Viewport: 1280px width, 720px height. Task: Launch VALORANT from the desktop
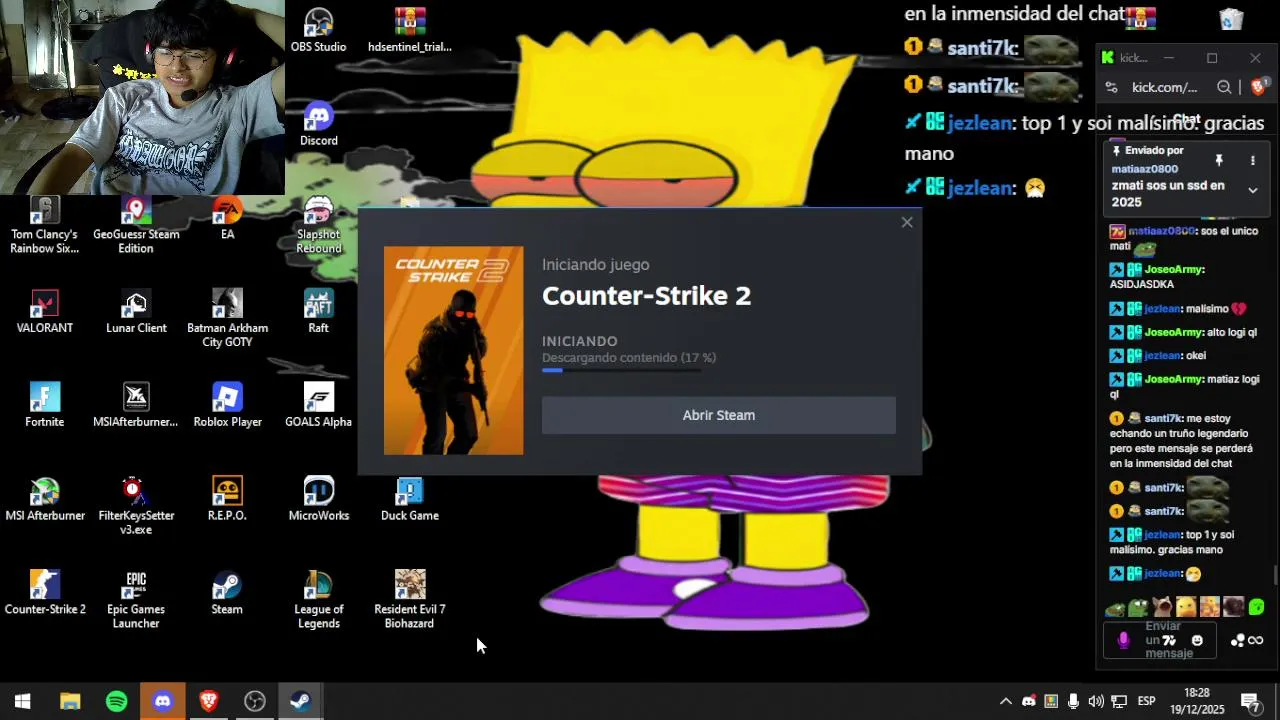click(x=45, y=311)
